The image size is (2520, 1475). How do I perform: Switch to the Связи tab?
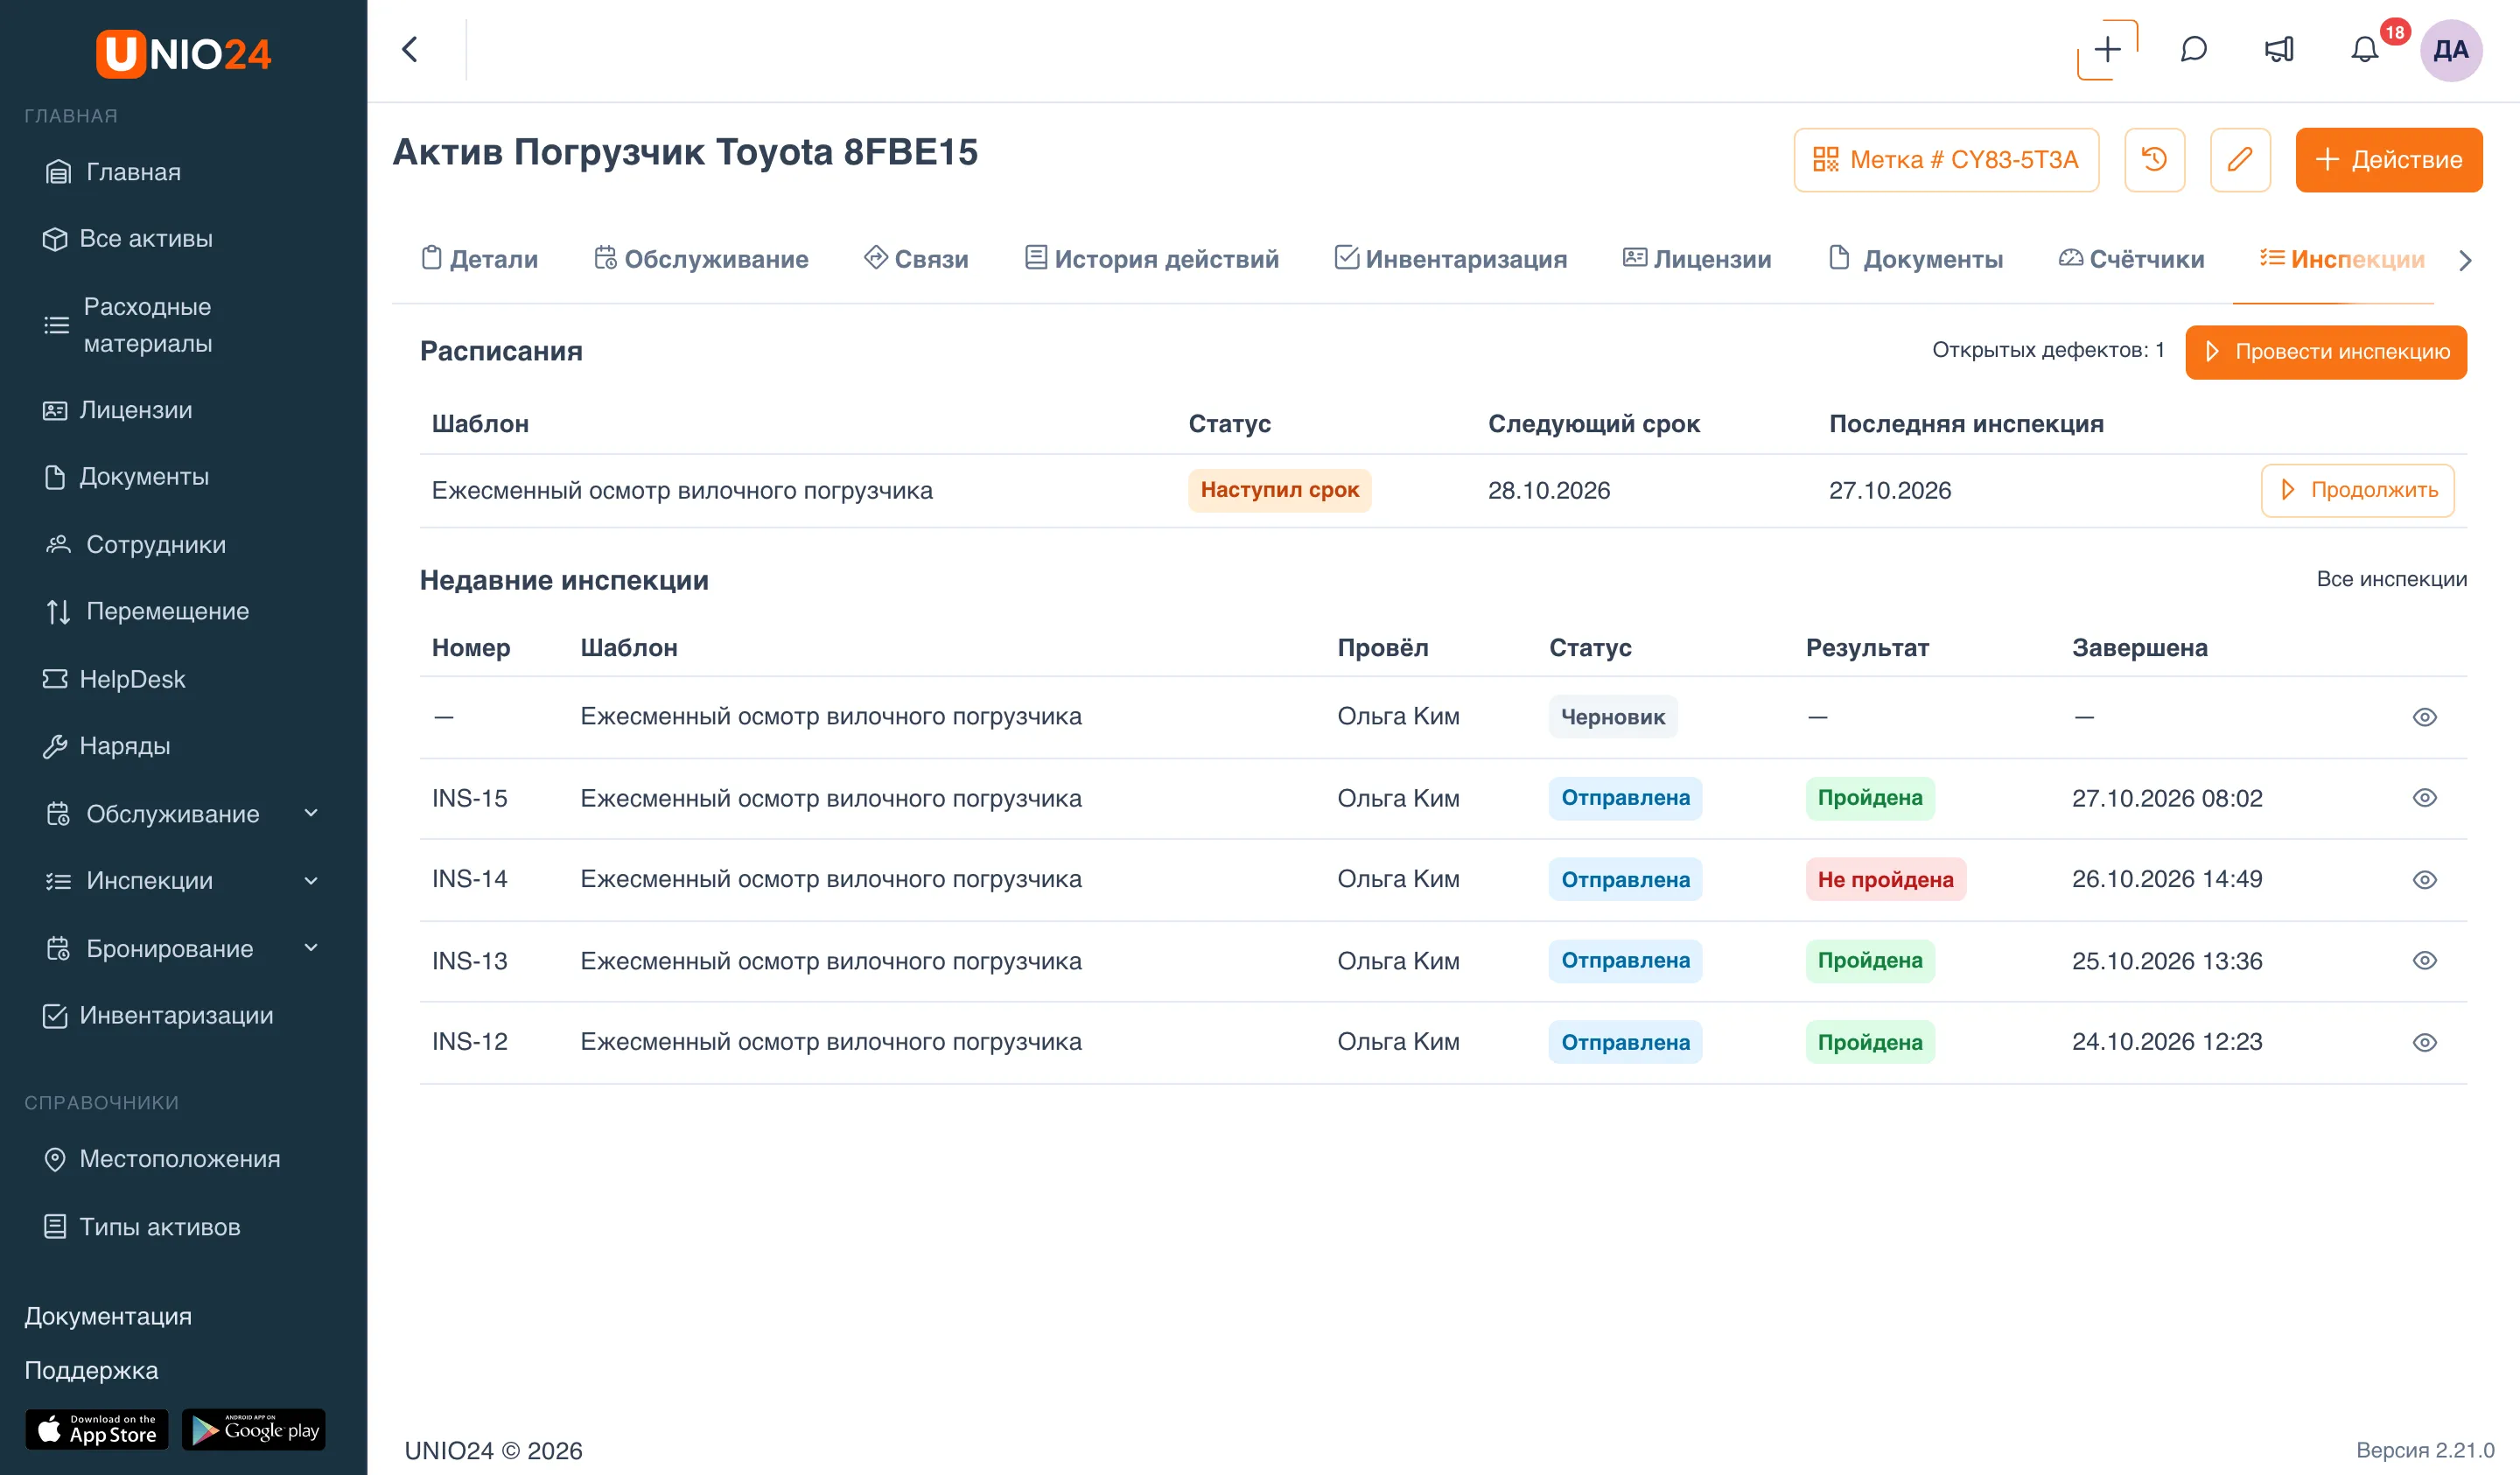tap(916, 259)
